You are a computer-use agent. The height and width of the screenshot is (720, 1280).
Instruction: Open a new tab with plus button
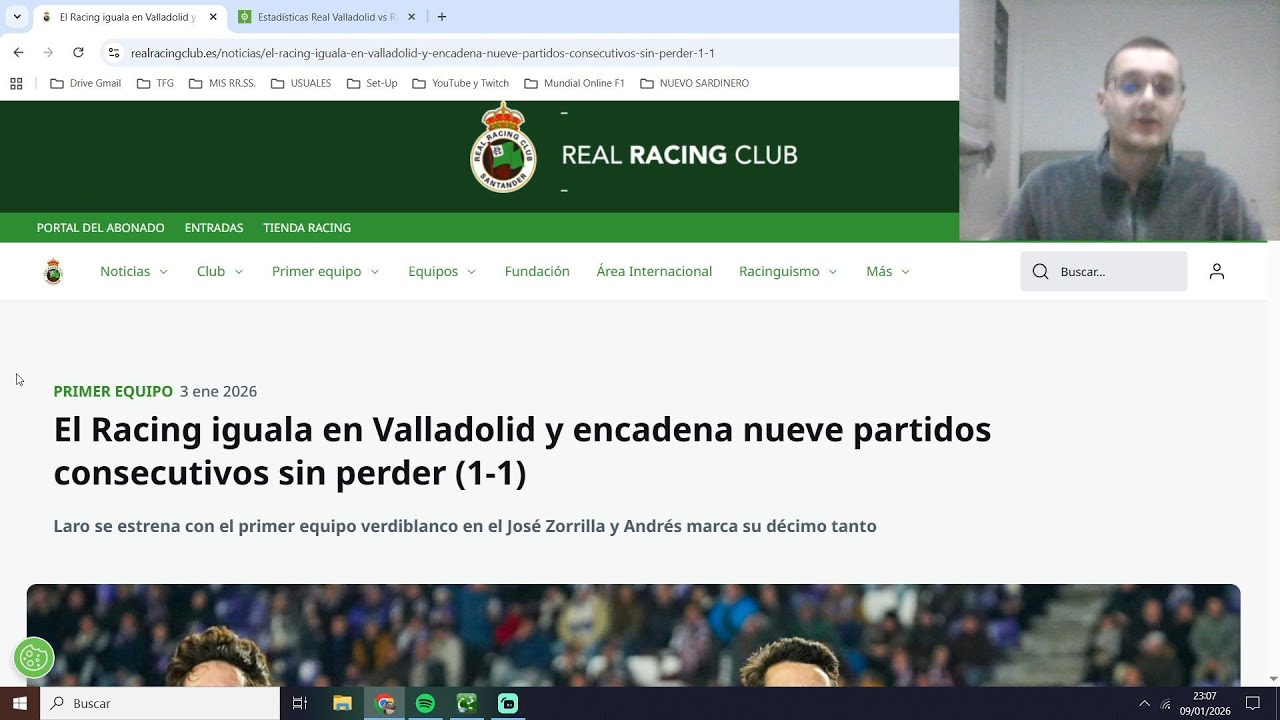pos(442,17)
